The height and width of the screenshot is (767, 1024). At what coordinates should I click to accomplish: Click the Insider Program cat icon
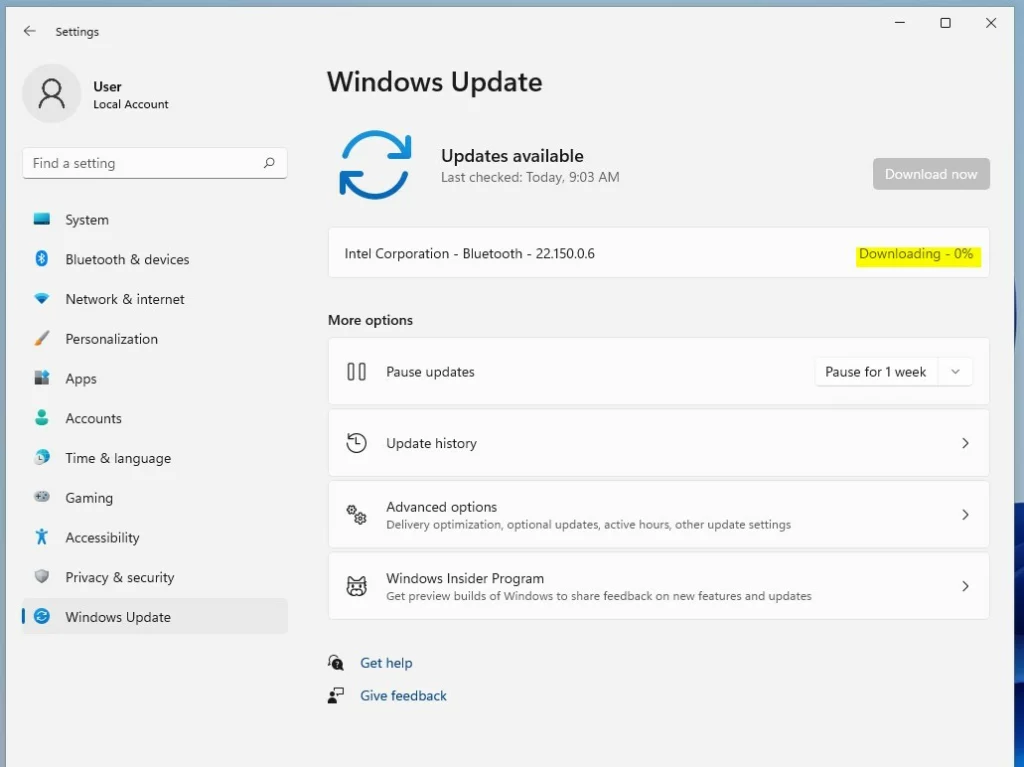coord(357,586)
